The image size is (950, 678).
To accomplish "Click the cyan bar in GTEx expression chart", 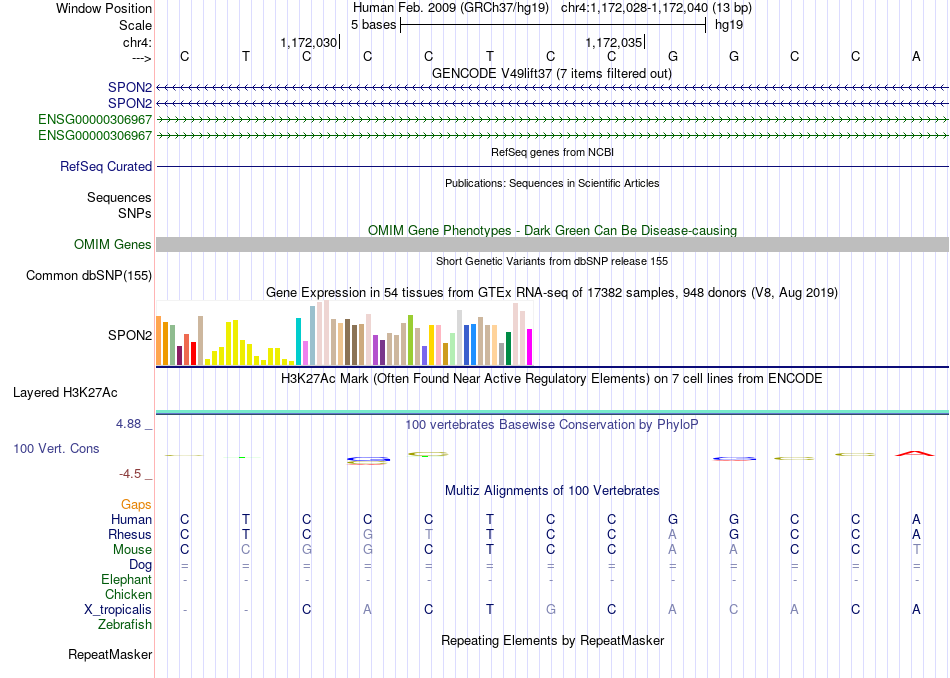I will click(298, 342).
